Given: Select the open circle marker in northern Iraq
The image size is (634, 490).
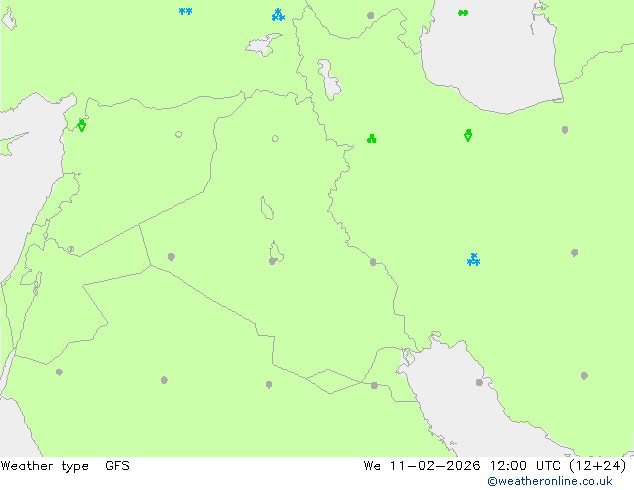Looking at the screenshot, I should point(275,139).
